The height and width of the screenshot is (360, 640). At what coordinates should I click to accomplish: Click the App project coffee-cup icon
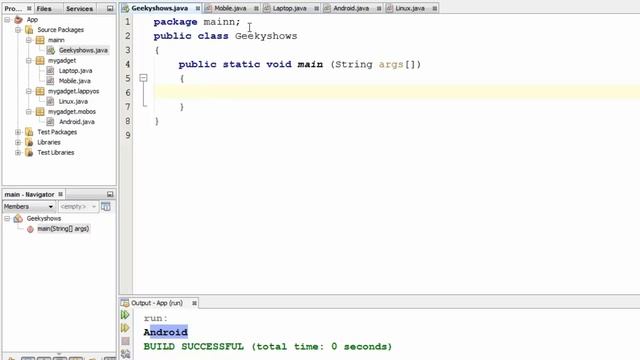click(18, 20)
